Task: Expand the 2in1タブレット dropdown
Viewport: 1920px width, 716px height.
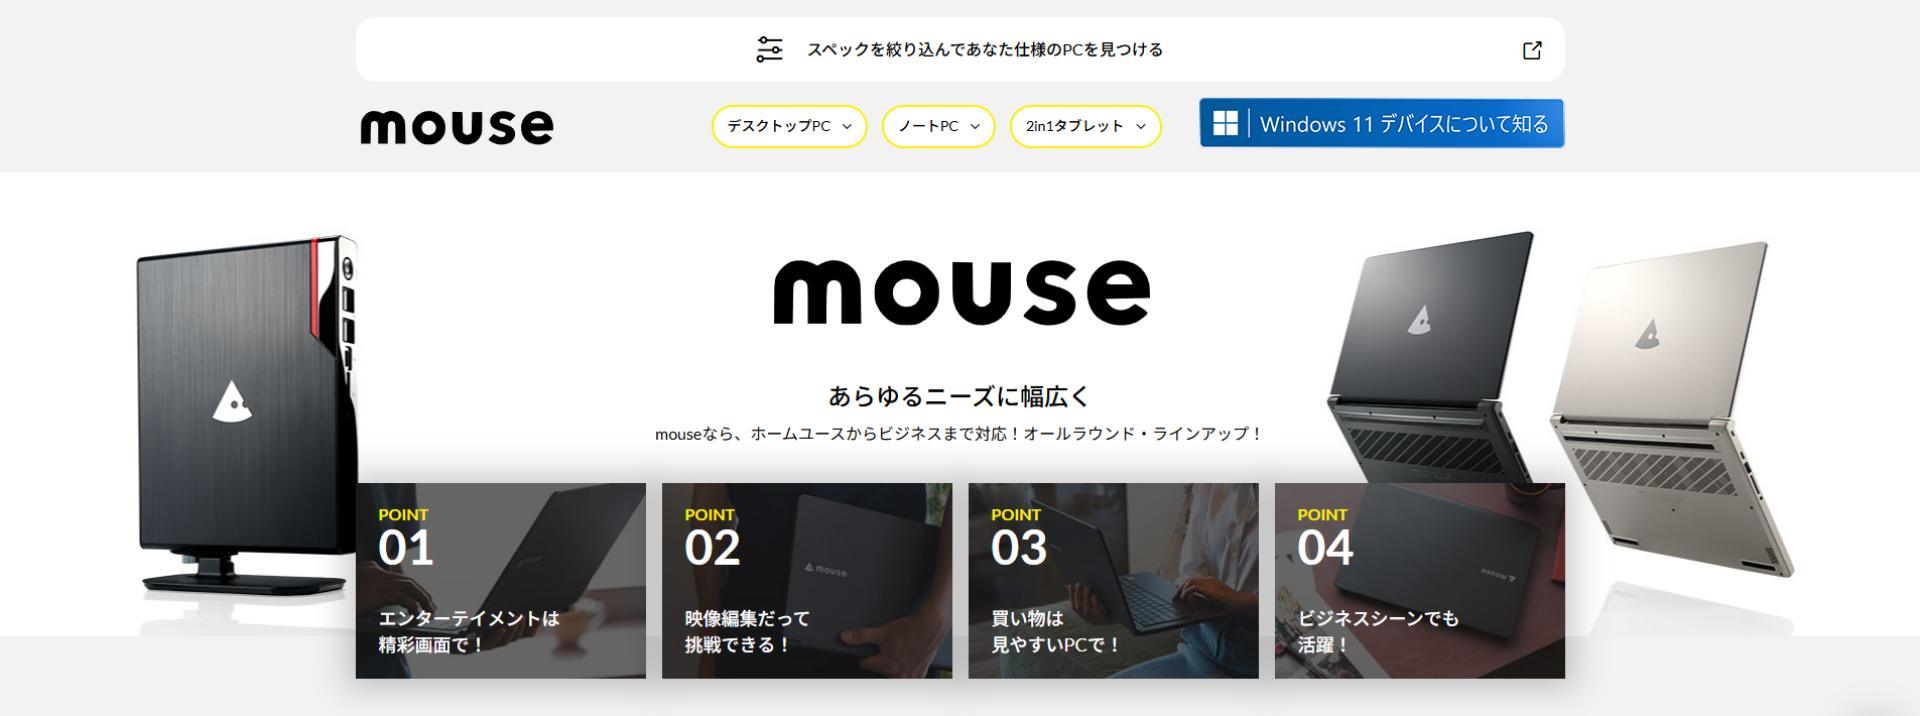Action: click(1085, 126)
